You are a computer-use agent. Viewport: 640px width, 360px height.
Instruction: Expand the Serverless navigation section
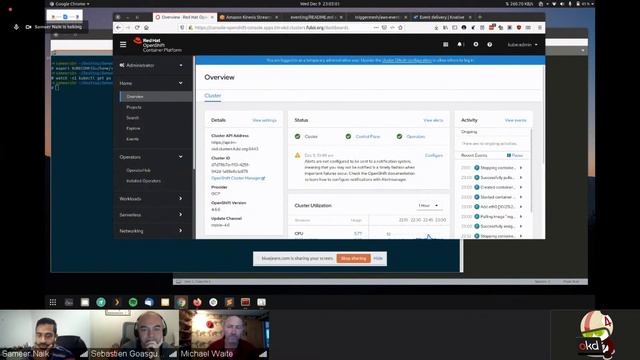[152, 215]
